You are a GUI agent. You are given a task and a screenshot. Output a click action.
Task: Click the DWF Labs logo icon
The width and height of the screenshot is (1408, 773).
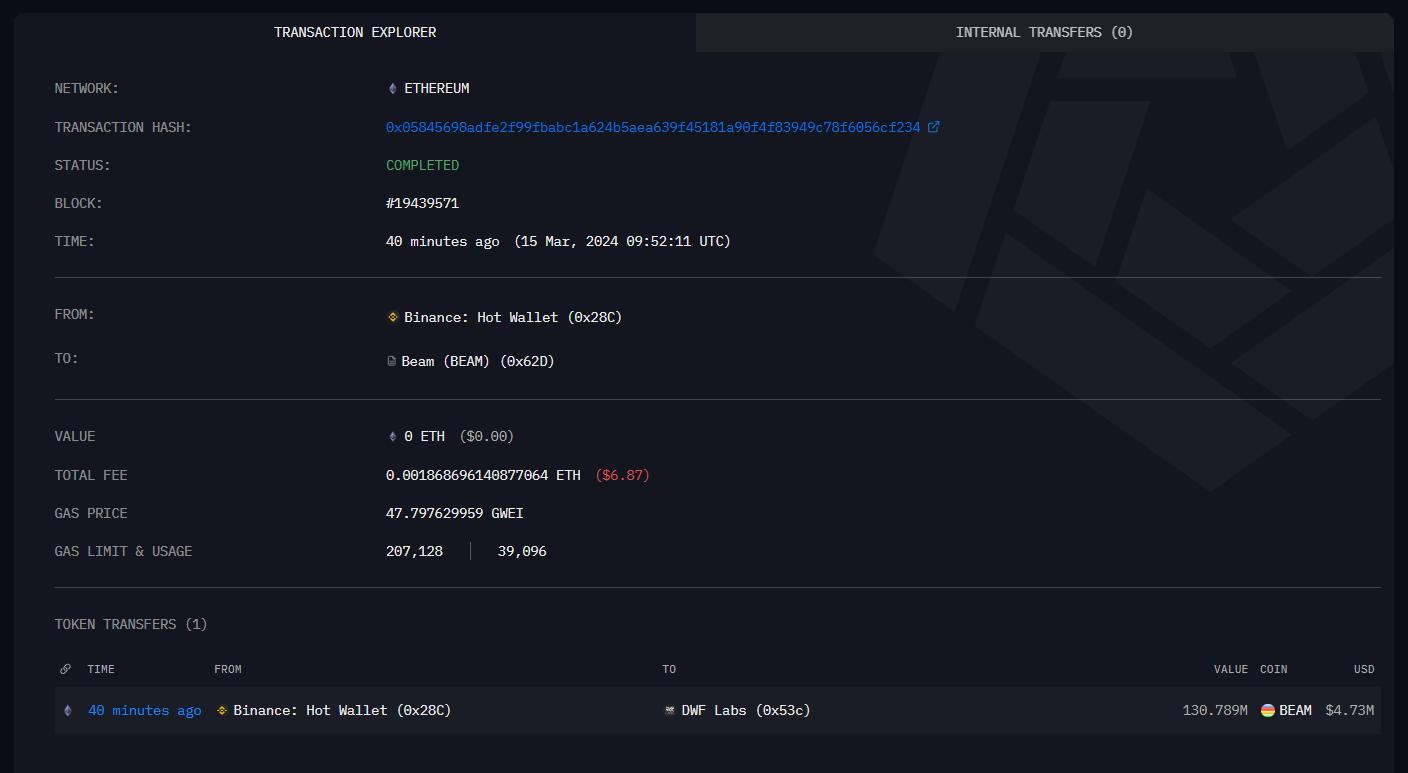[x=670, y=711]
